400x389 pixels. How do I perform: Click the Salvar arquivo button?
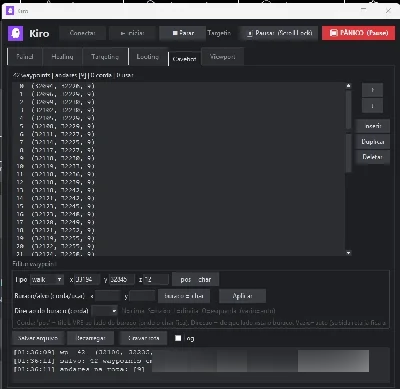pos(38,338)
